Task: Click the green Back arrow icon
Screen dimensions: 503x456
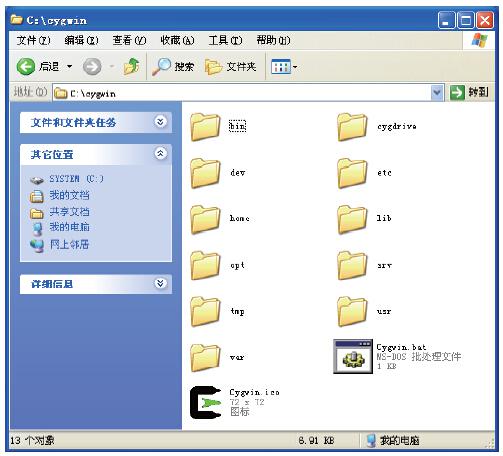Action: pos(26,67)
